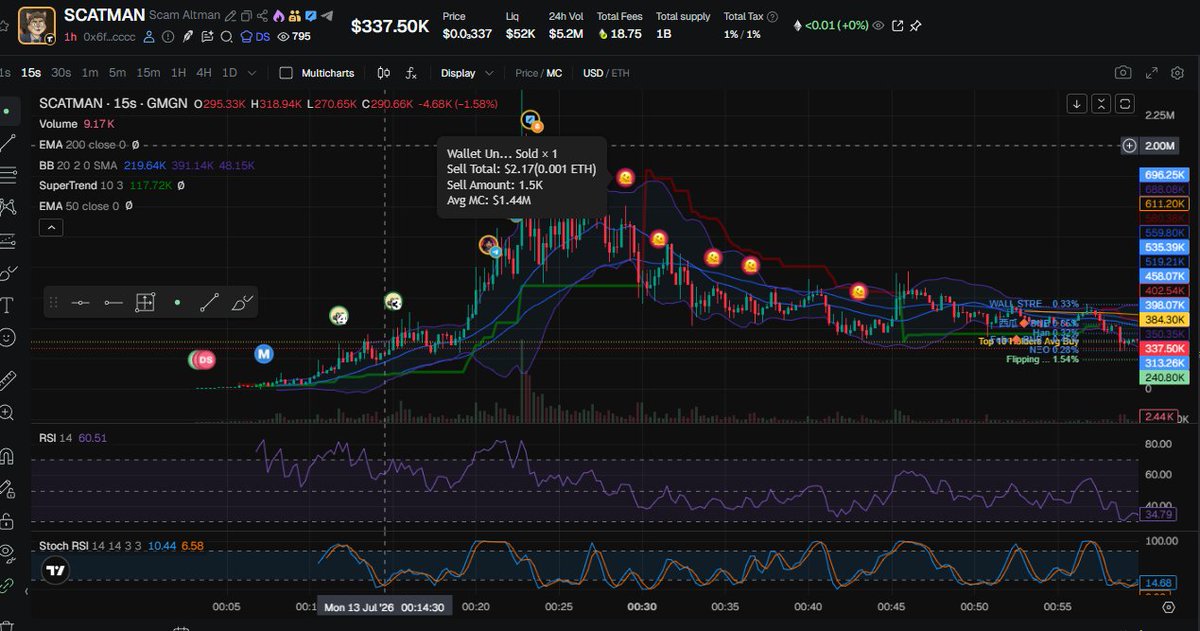Toggle magnet mode in left sidebar

(x=8, y=455)
